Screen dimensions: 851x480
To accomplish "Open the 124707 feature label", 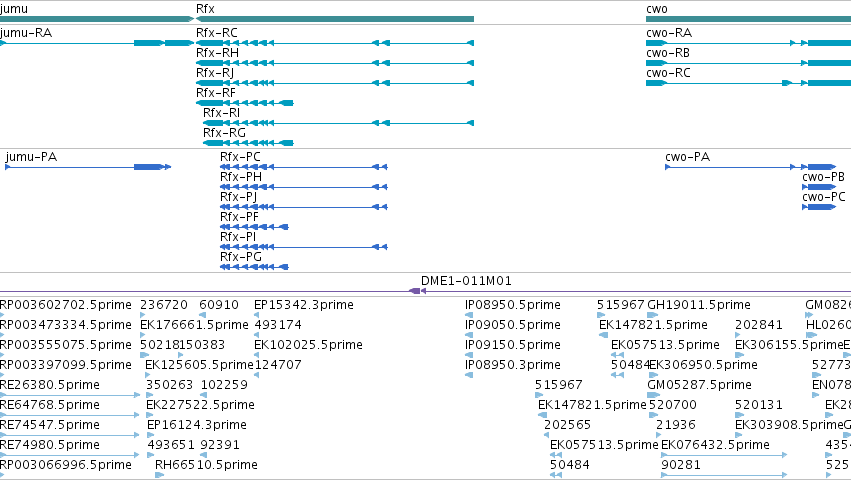I will tap(278, 365).
